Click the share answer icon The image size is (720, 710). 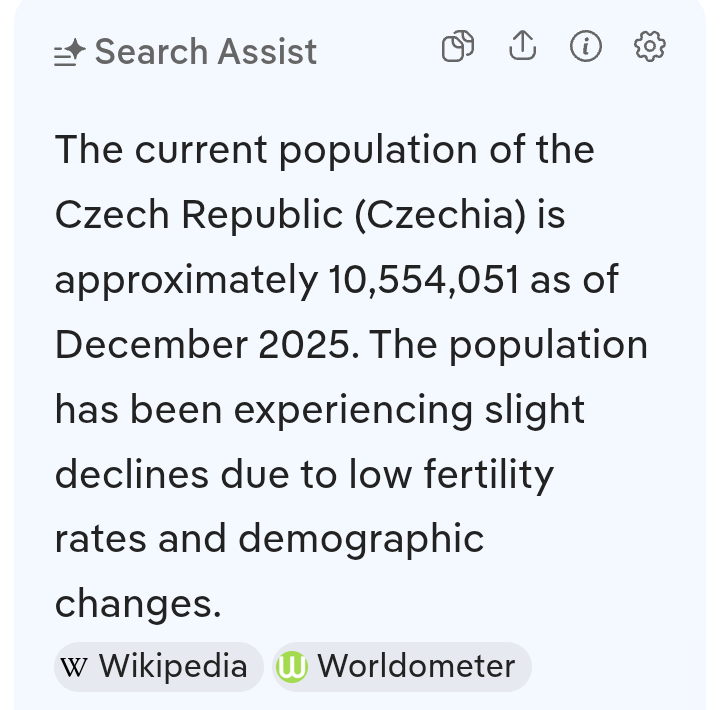pos(523,47)
